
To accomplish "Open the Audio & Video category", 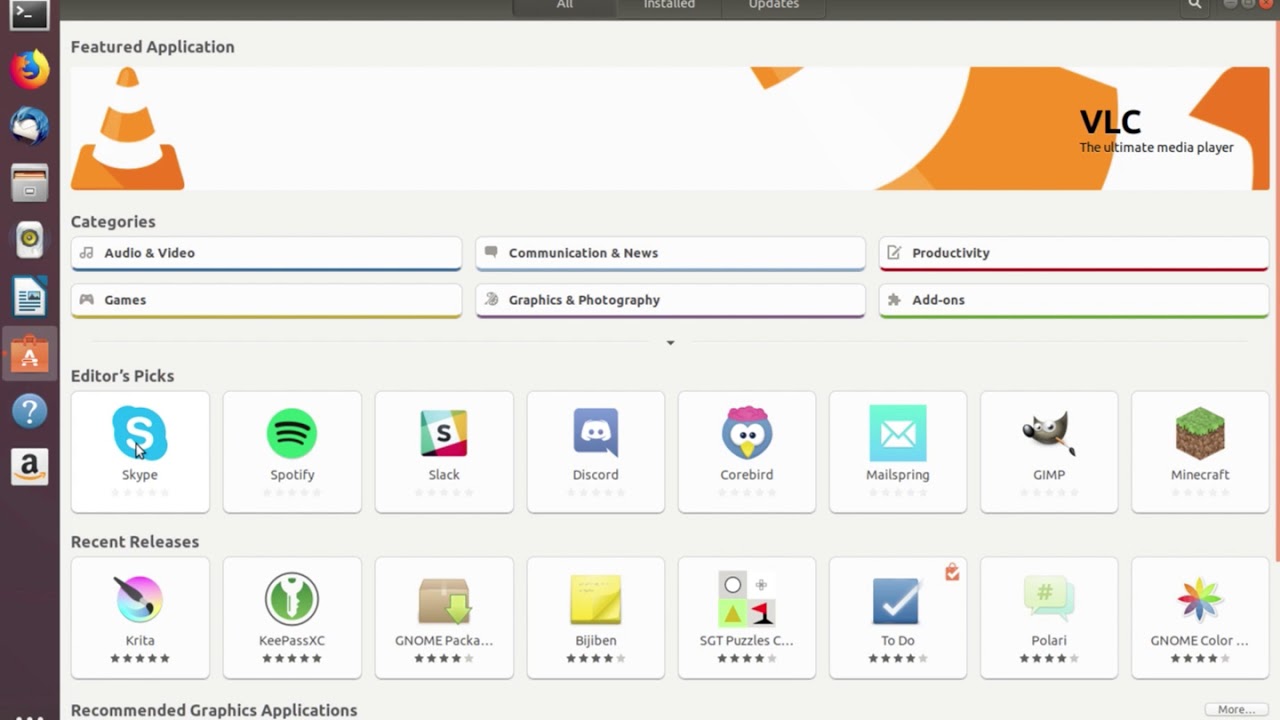I will [266, 253].
